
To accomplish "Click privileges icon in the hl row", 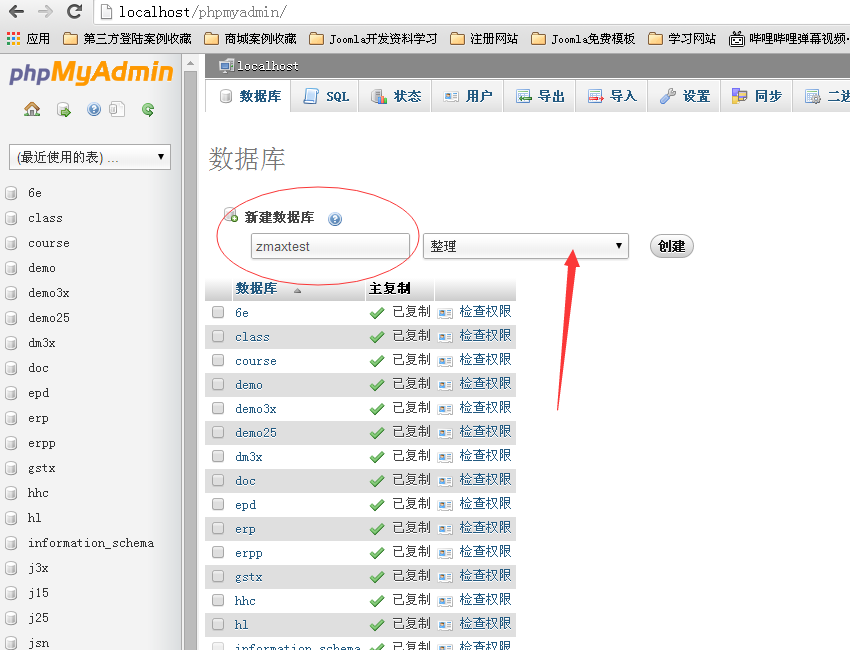I will click(445, 625).
